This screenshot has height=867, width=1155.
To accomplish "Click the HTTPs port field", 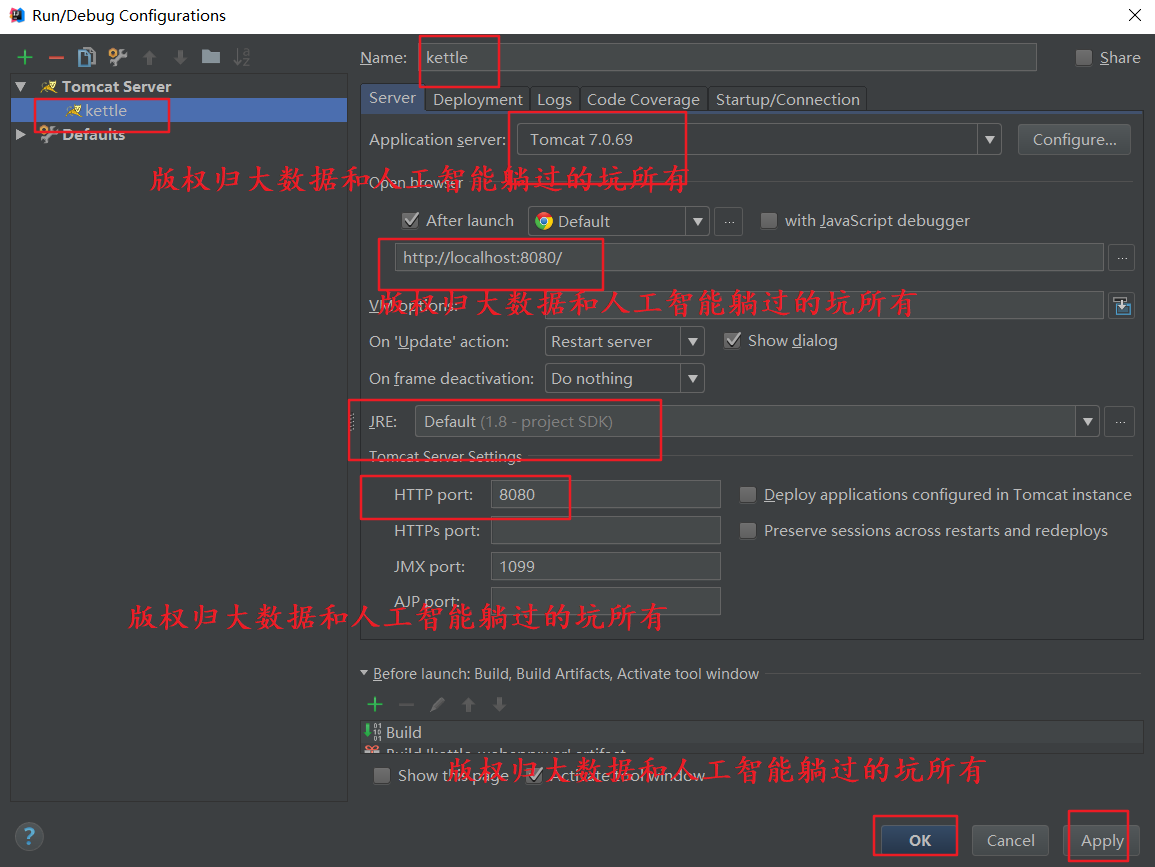I will pyautogui.click(x=605, y=530).
